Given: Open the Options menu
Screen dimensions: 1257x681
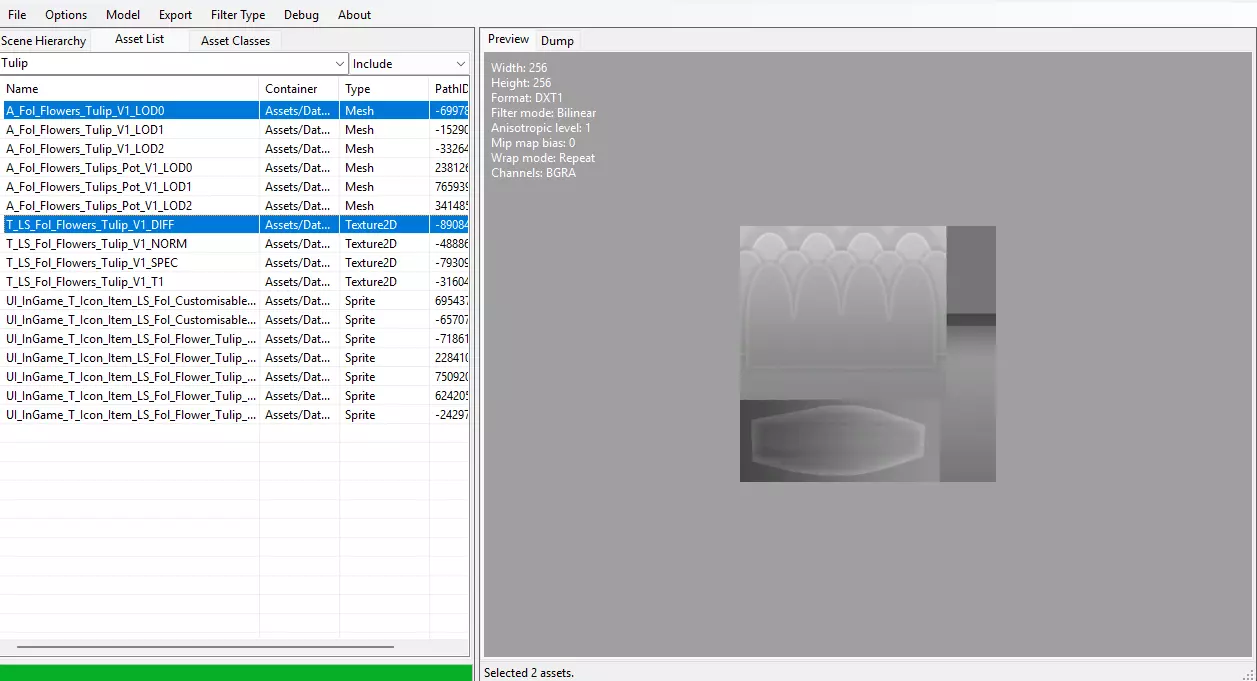Looking at the screenshot, I should (66, 15).
